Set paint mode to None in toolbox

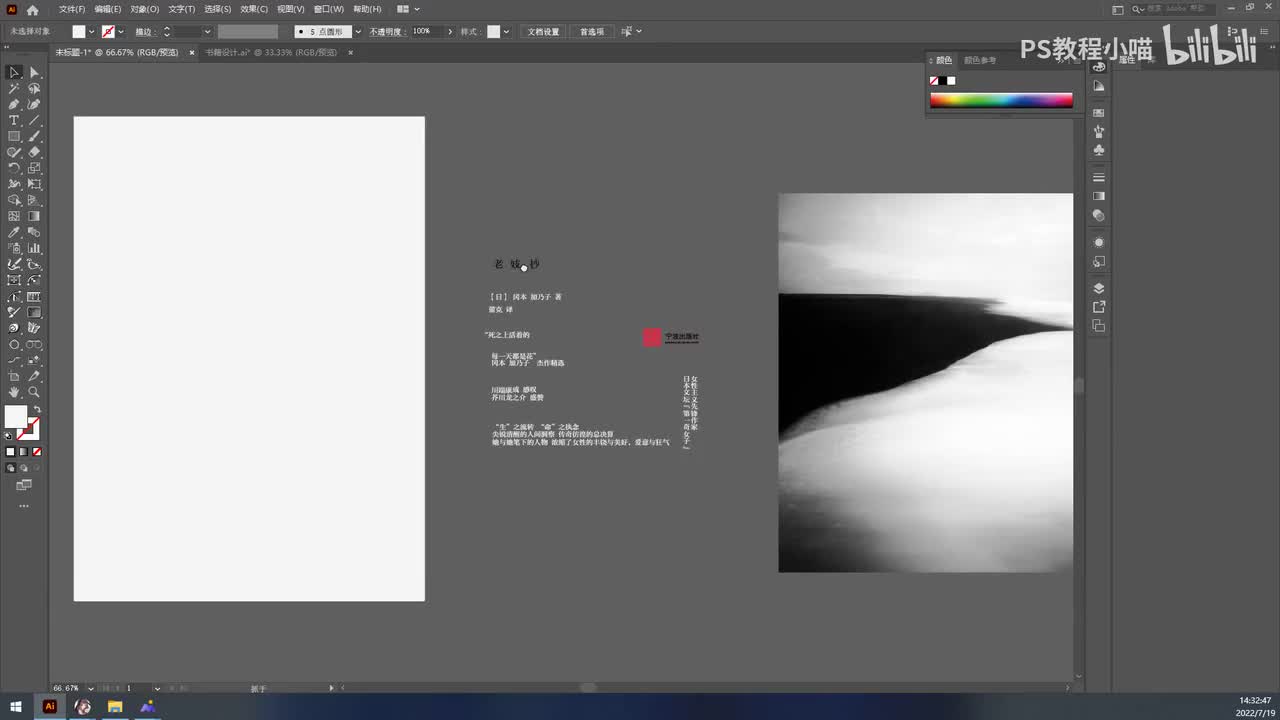[37, 452]
